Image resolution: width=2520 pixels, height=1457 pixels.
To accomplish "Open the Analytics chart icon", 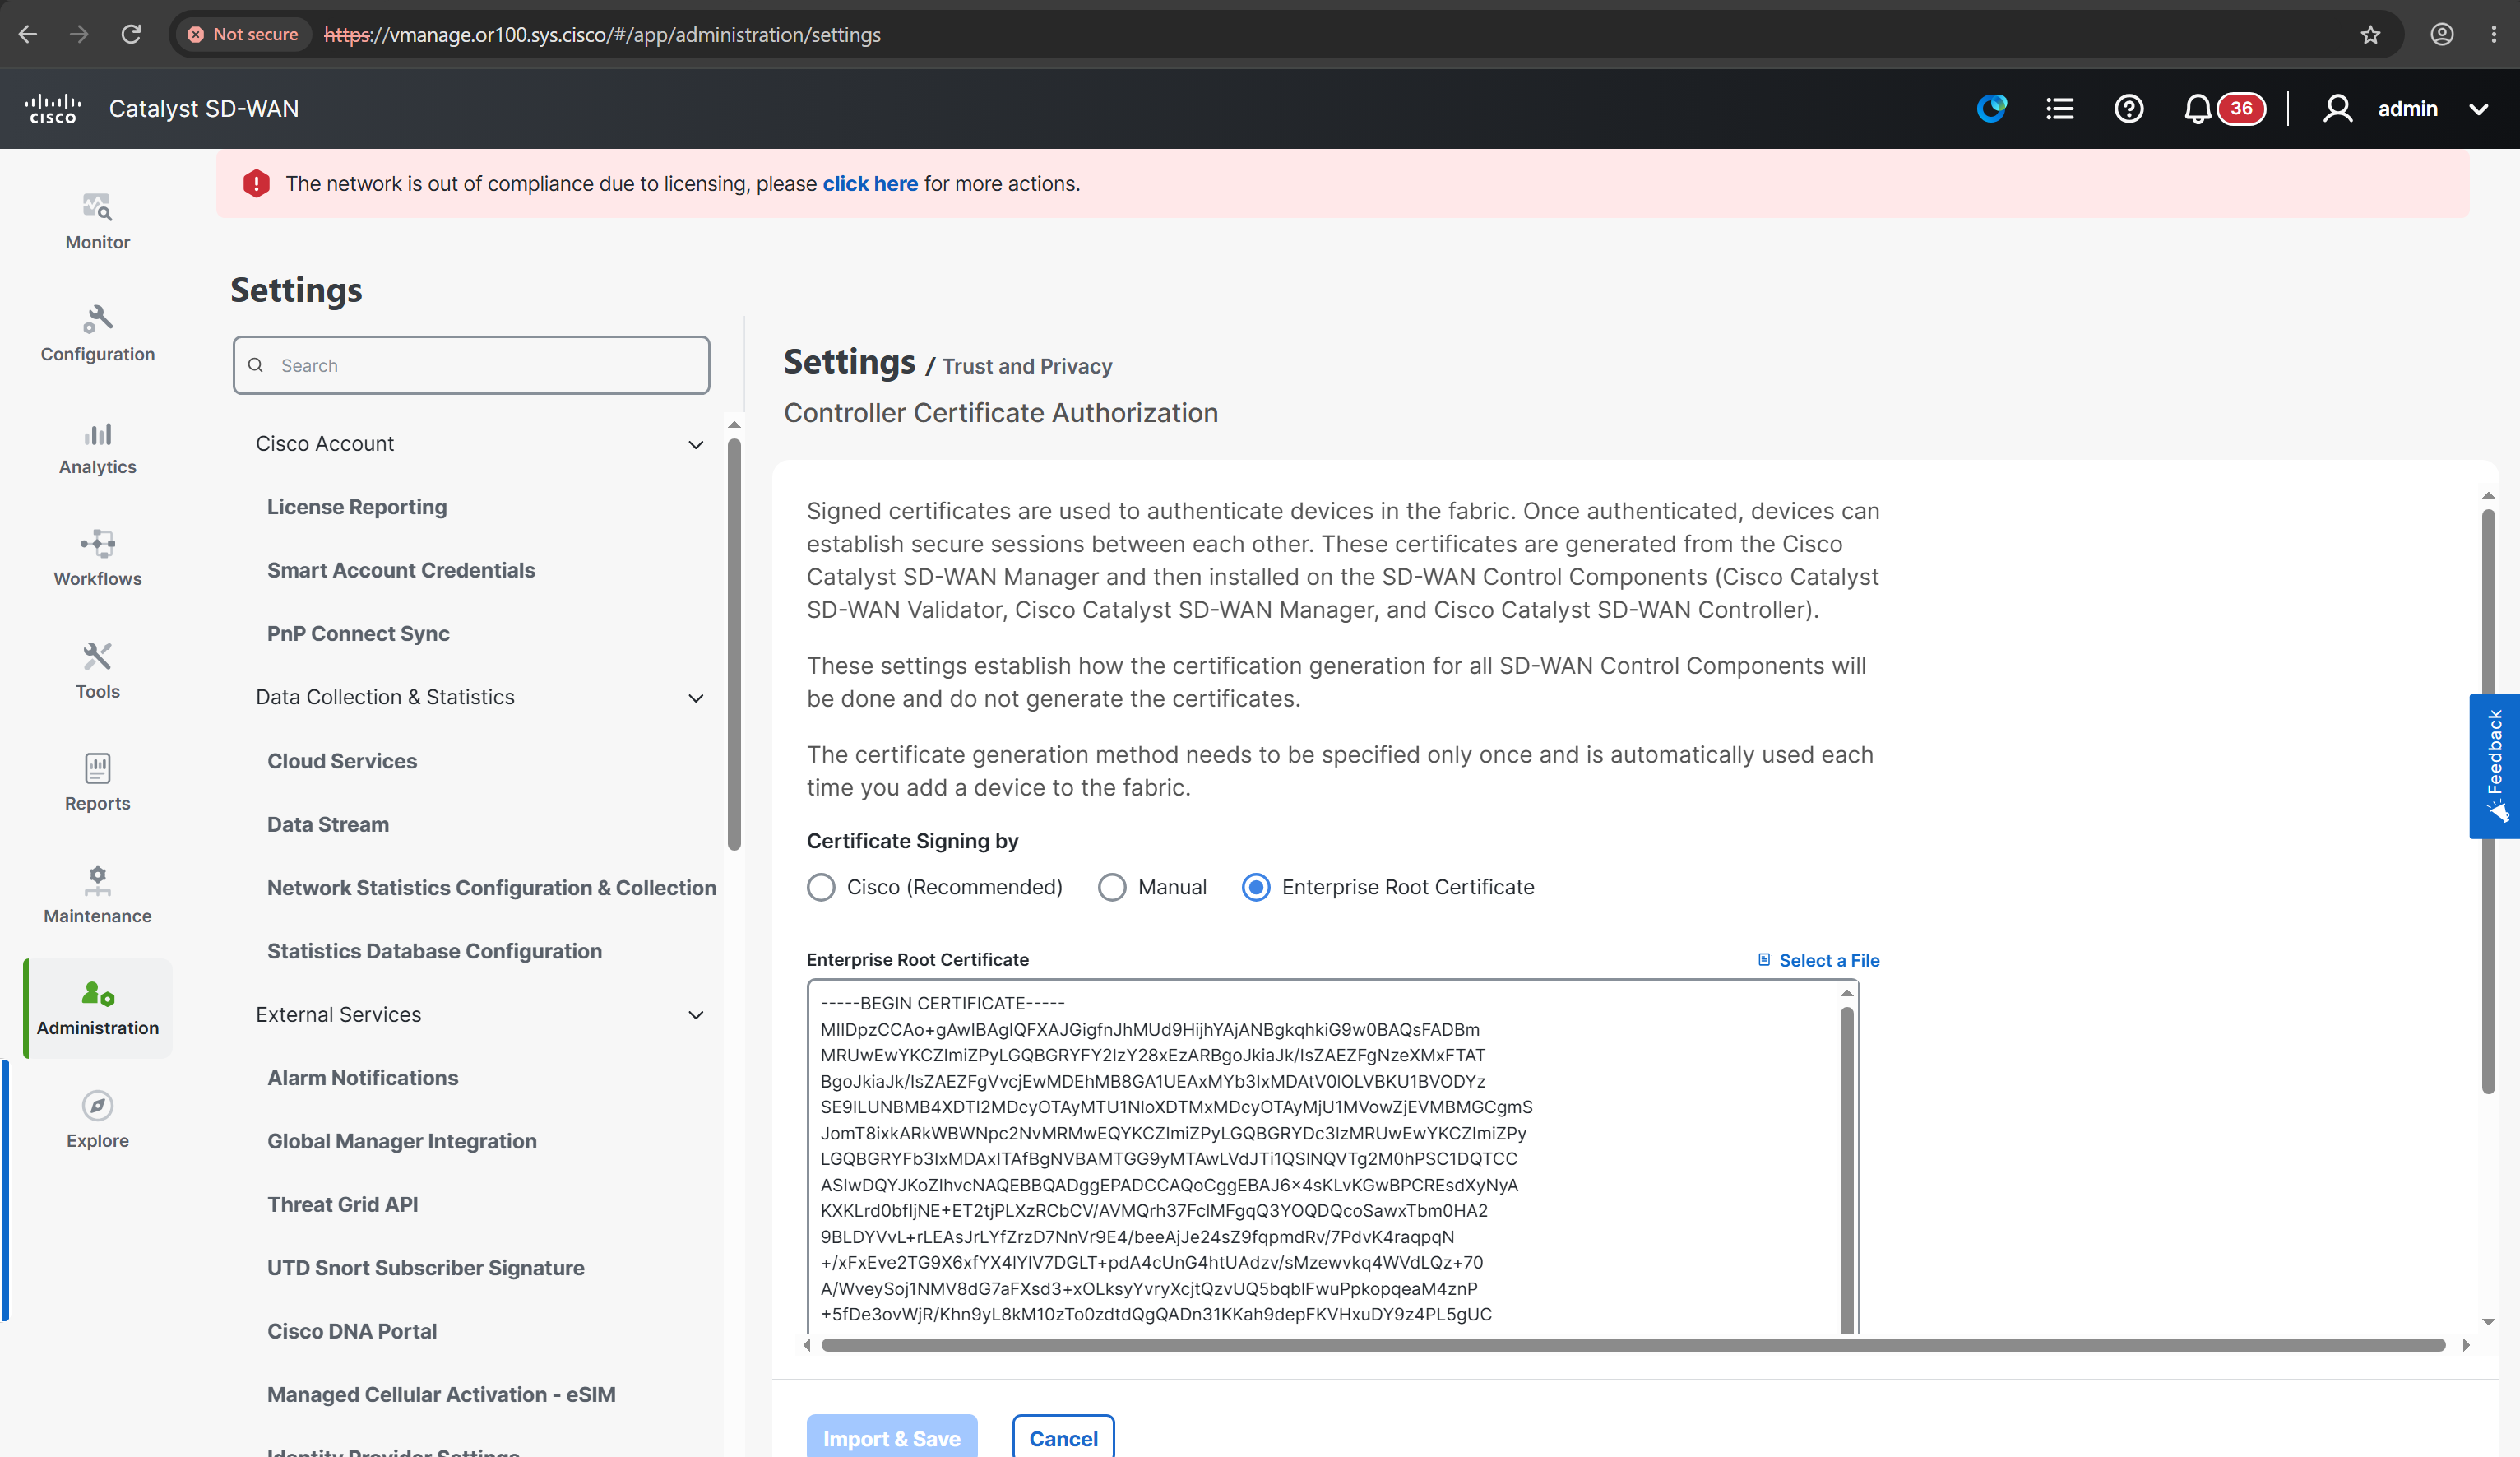I will 97,433.
